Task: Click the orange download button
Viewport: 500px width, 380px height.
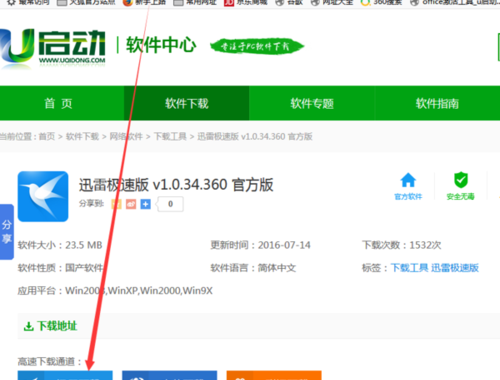Action: (274, 375)
